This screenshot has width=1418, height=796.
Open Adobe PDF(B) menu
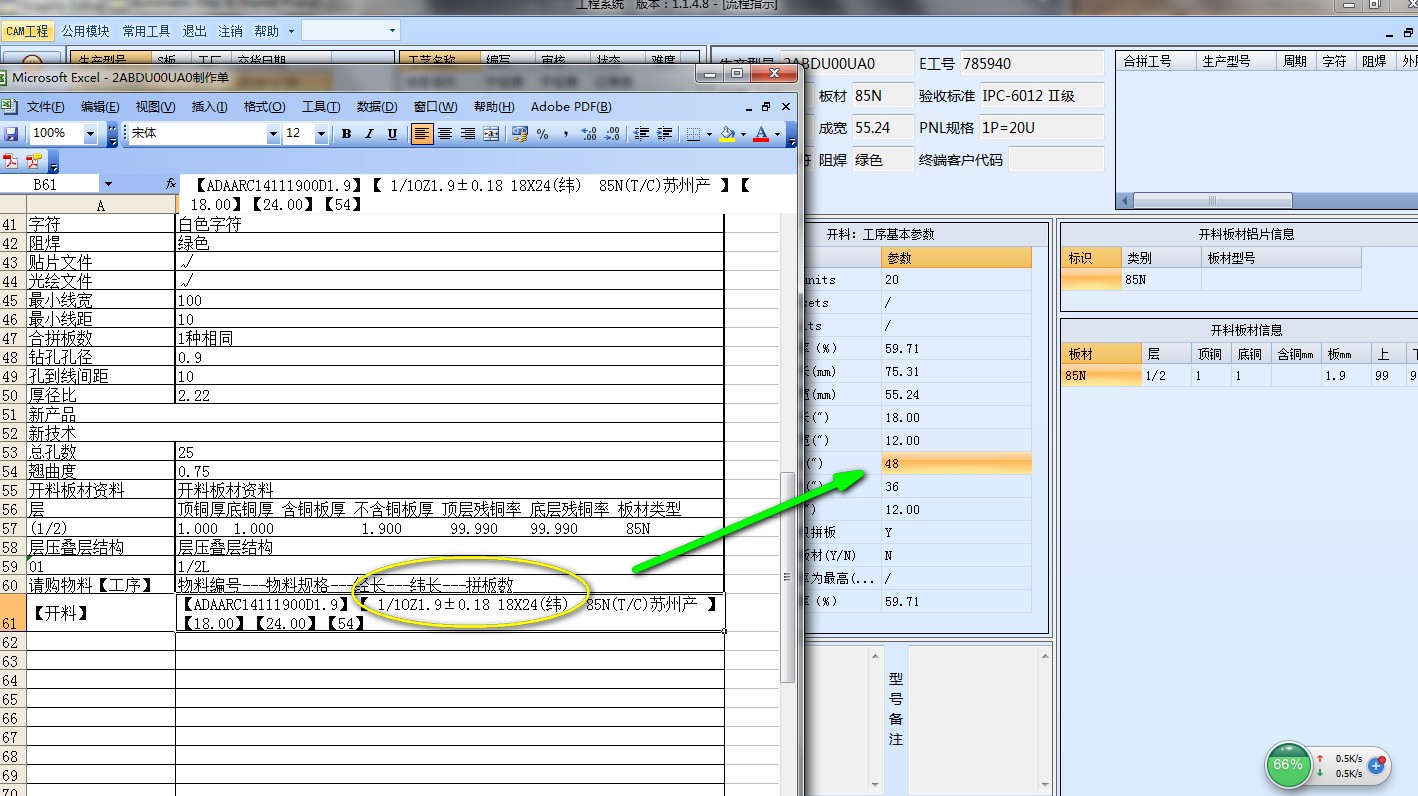(571, 107)
